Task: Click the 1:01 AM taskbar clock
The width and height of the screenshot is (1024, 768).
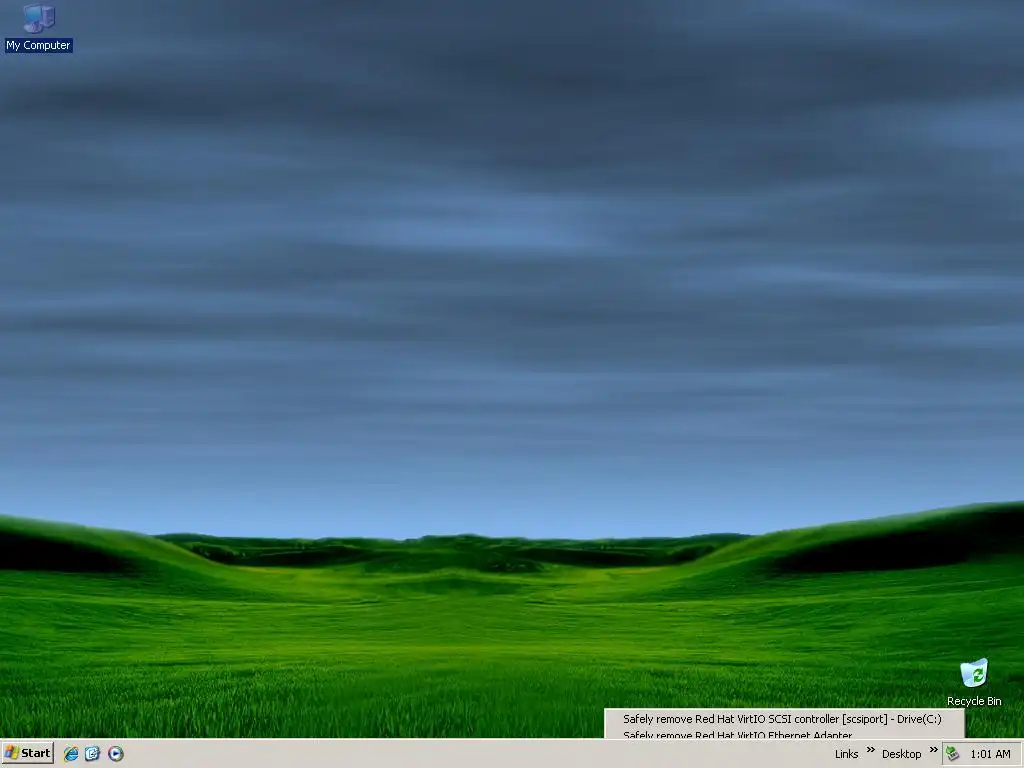Action: 990,754
